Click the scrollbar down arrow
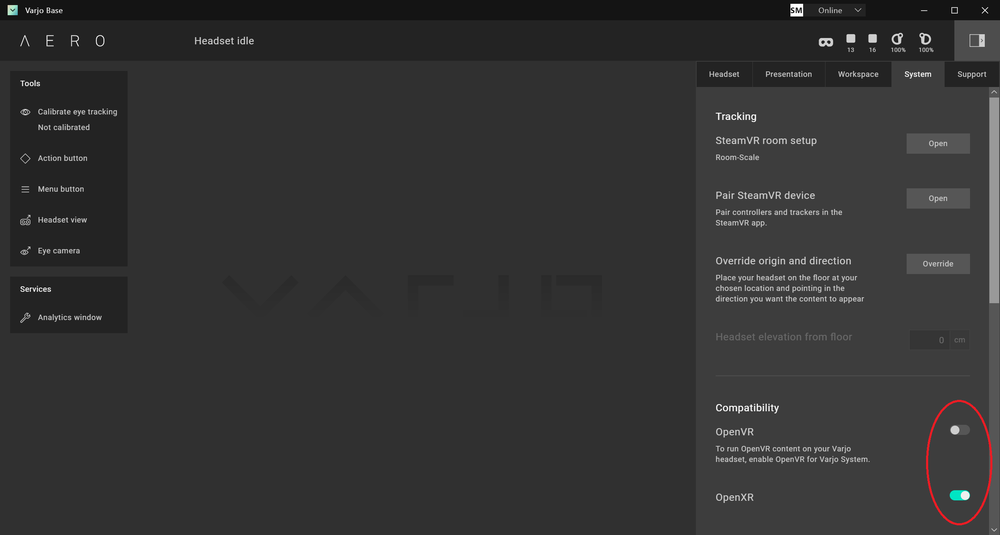1000x535 pixels. 994,529
